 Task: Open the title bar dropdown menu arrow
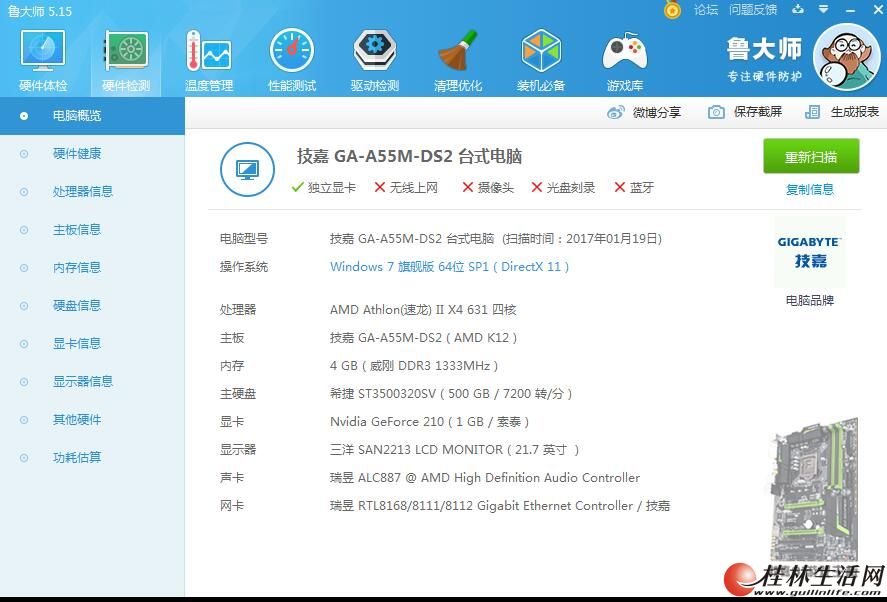pos(824,9)
